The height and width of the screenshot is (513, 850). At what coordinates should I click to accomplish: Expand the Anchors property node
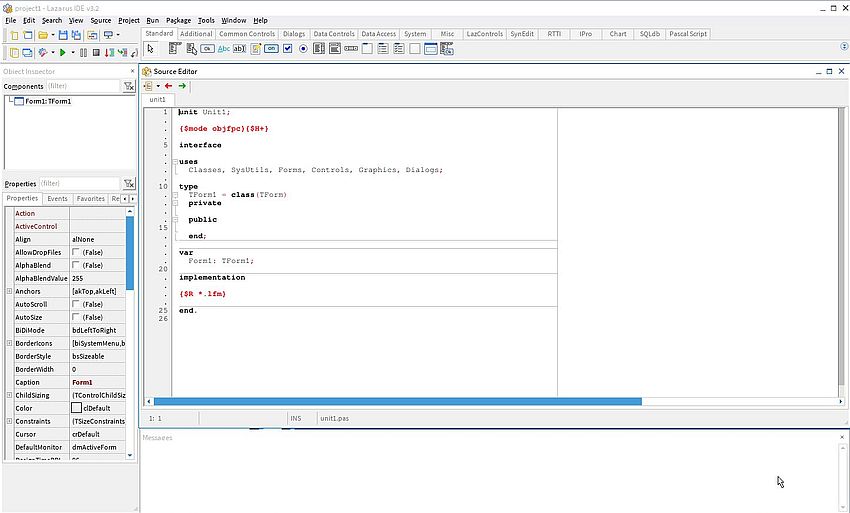(9, 291)
